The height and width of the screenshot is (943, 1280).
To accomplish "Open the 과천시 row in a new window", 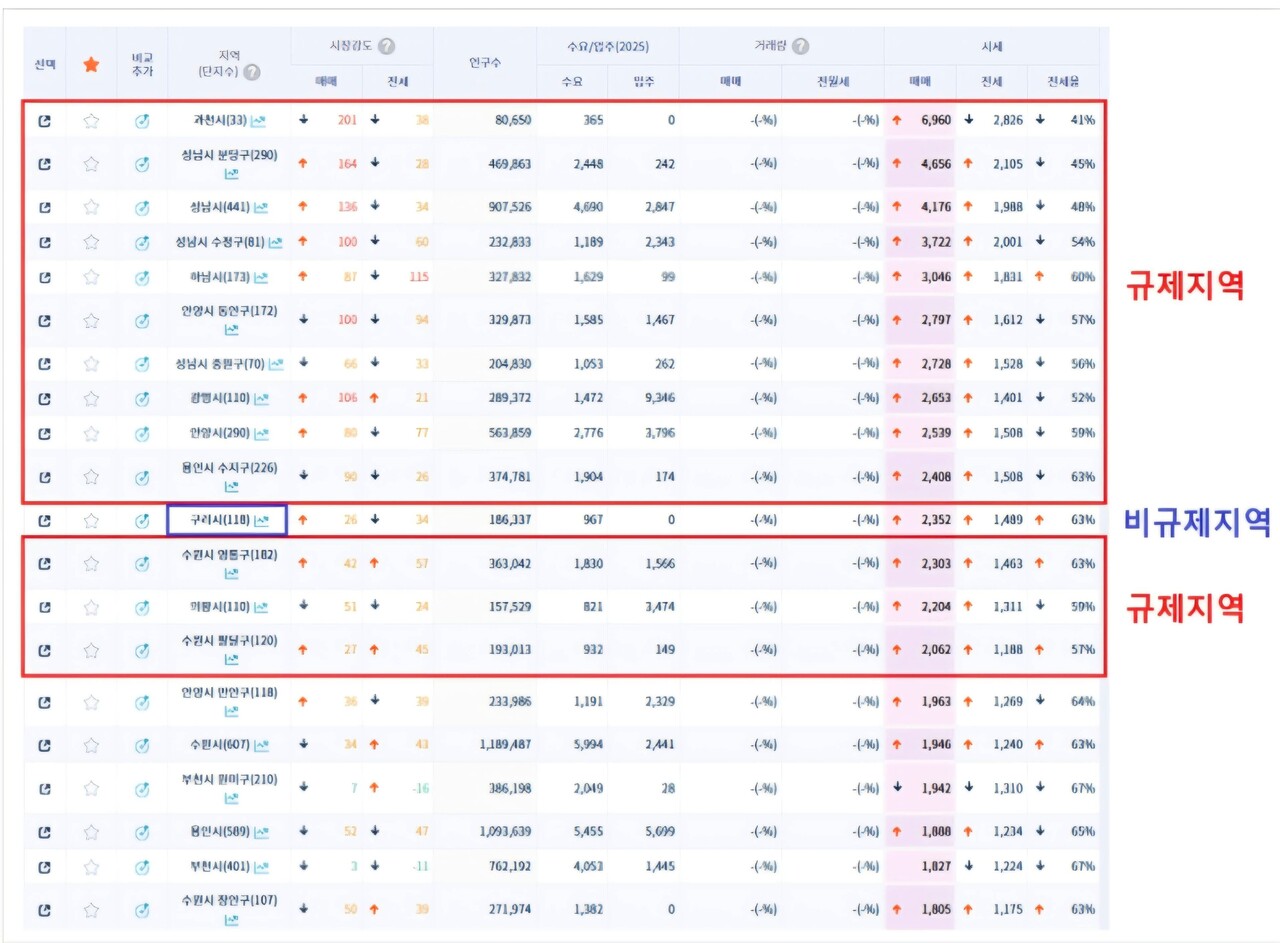I will point(44,121).
